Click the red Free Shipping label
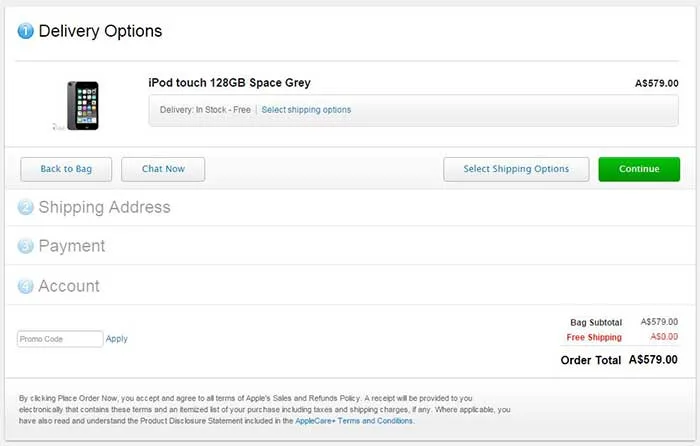The height and width of the screenshot is (446, 700). point(594,338)
